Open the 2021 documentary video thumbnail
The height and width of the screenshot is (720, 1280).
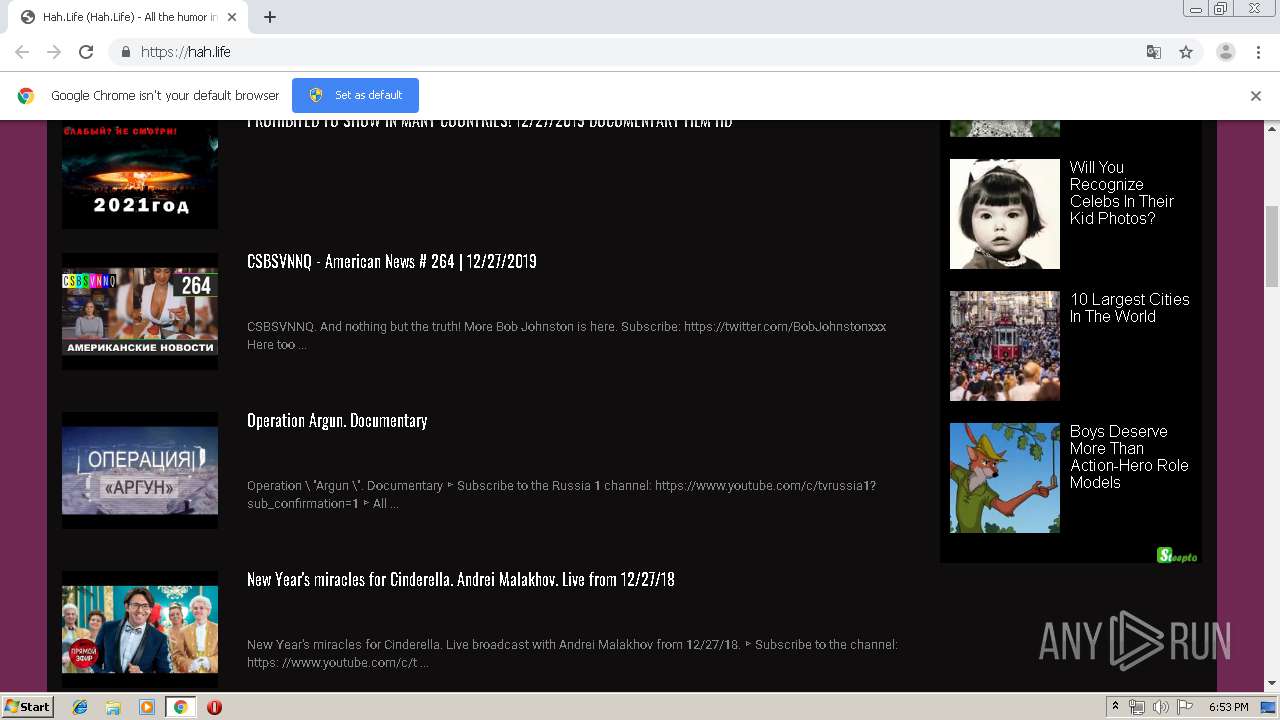click(x=140, y=174)
